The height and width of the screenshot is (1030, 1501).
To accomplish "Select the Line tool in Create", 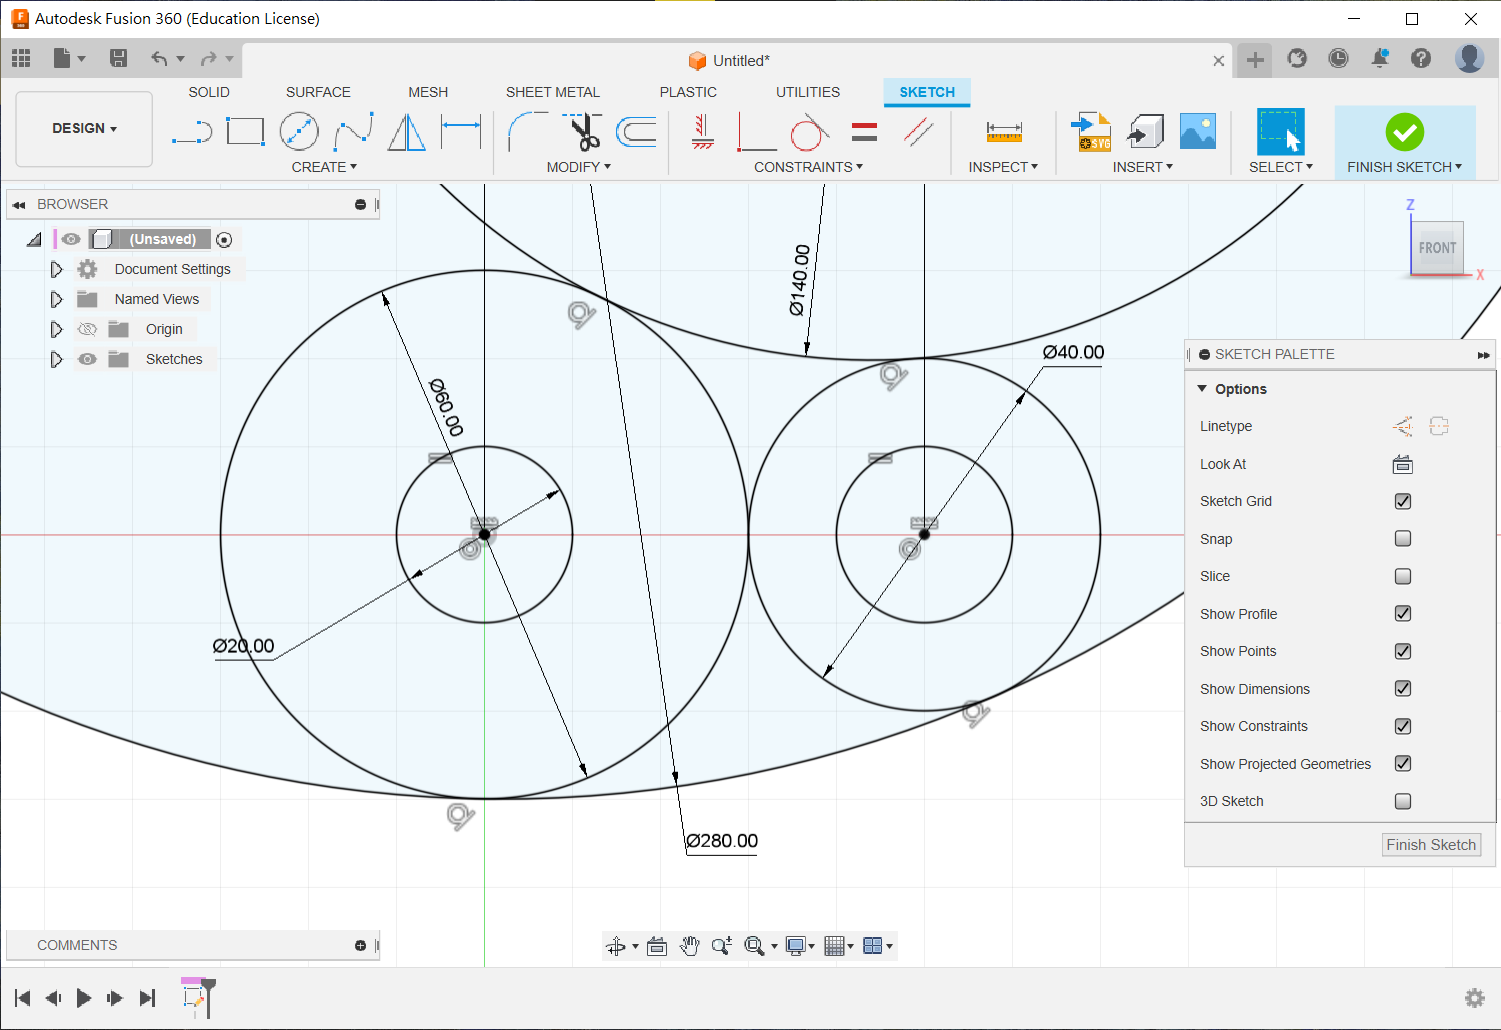I will coord(191,132).
